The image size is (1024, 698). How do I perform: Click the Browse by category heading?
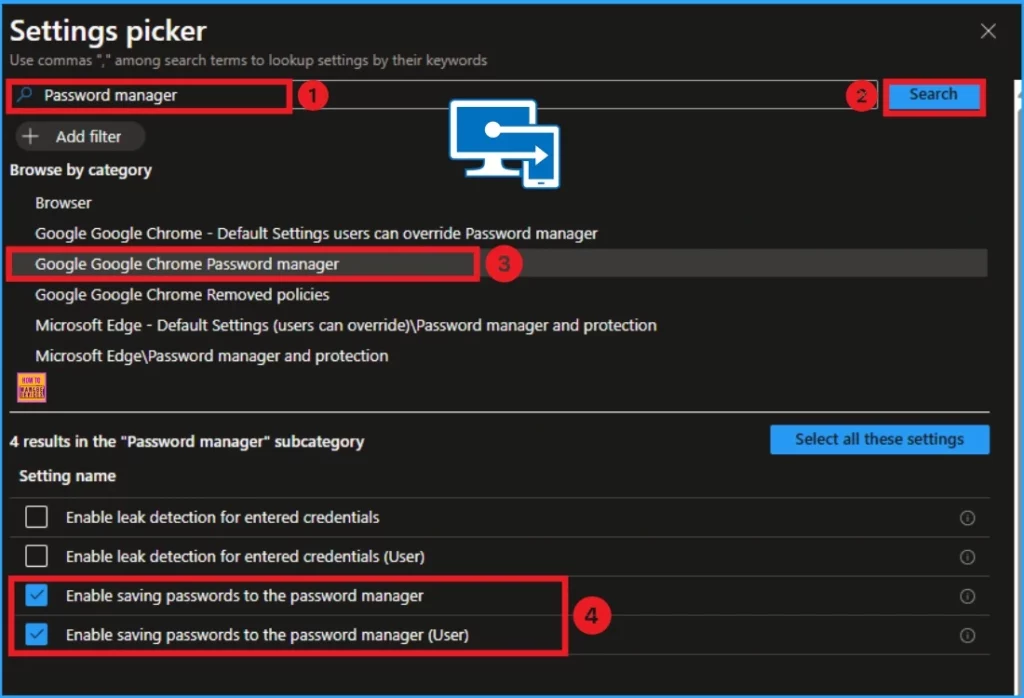tap(80, 170)
